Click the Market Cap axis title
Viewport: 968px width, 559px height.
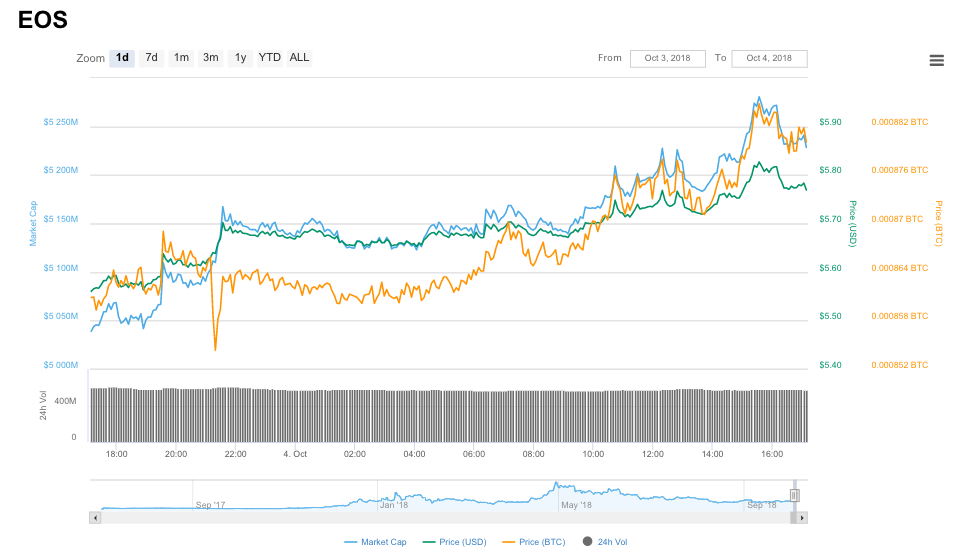(x=33, y=224)
